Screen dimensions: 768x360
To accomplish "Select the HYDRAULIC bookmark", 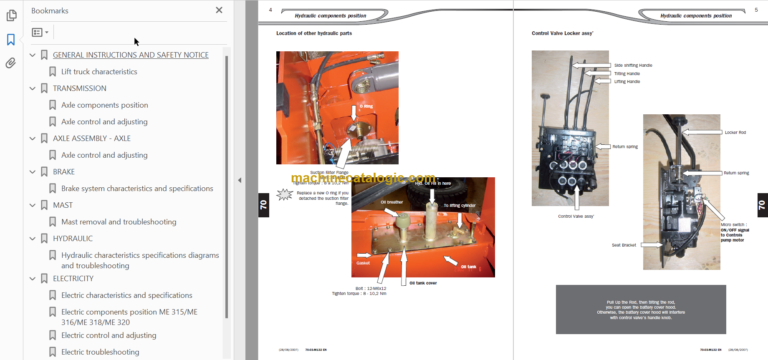I will pos(72,239).
